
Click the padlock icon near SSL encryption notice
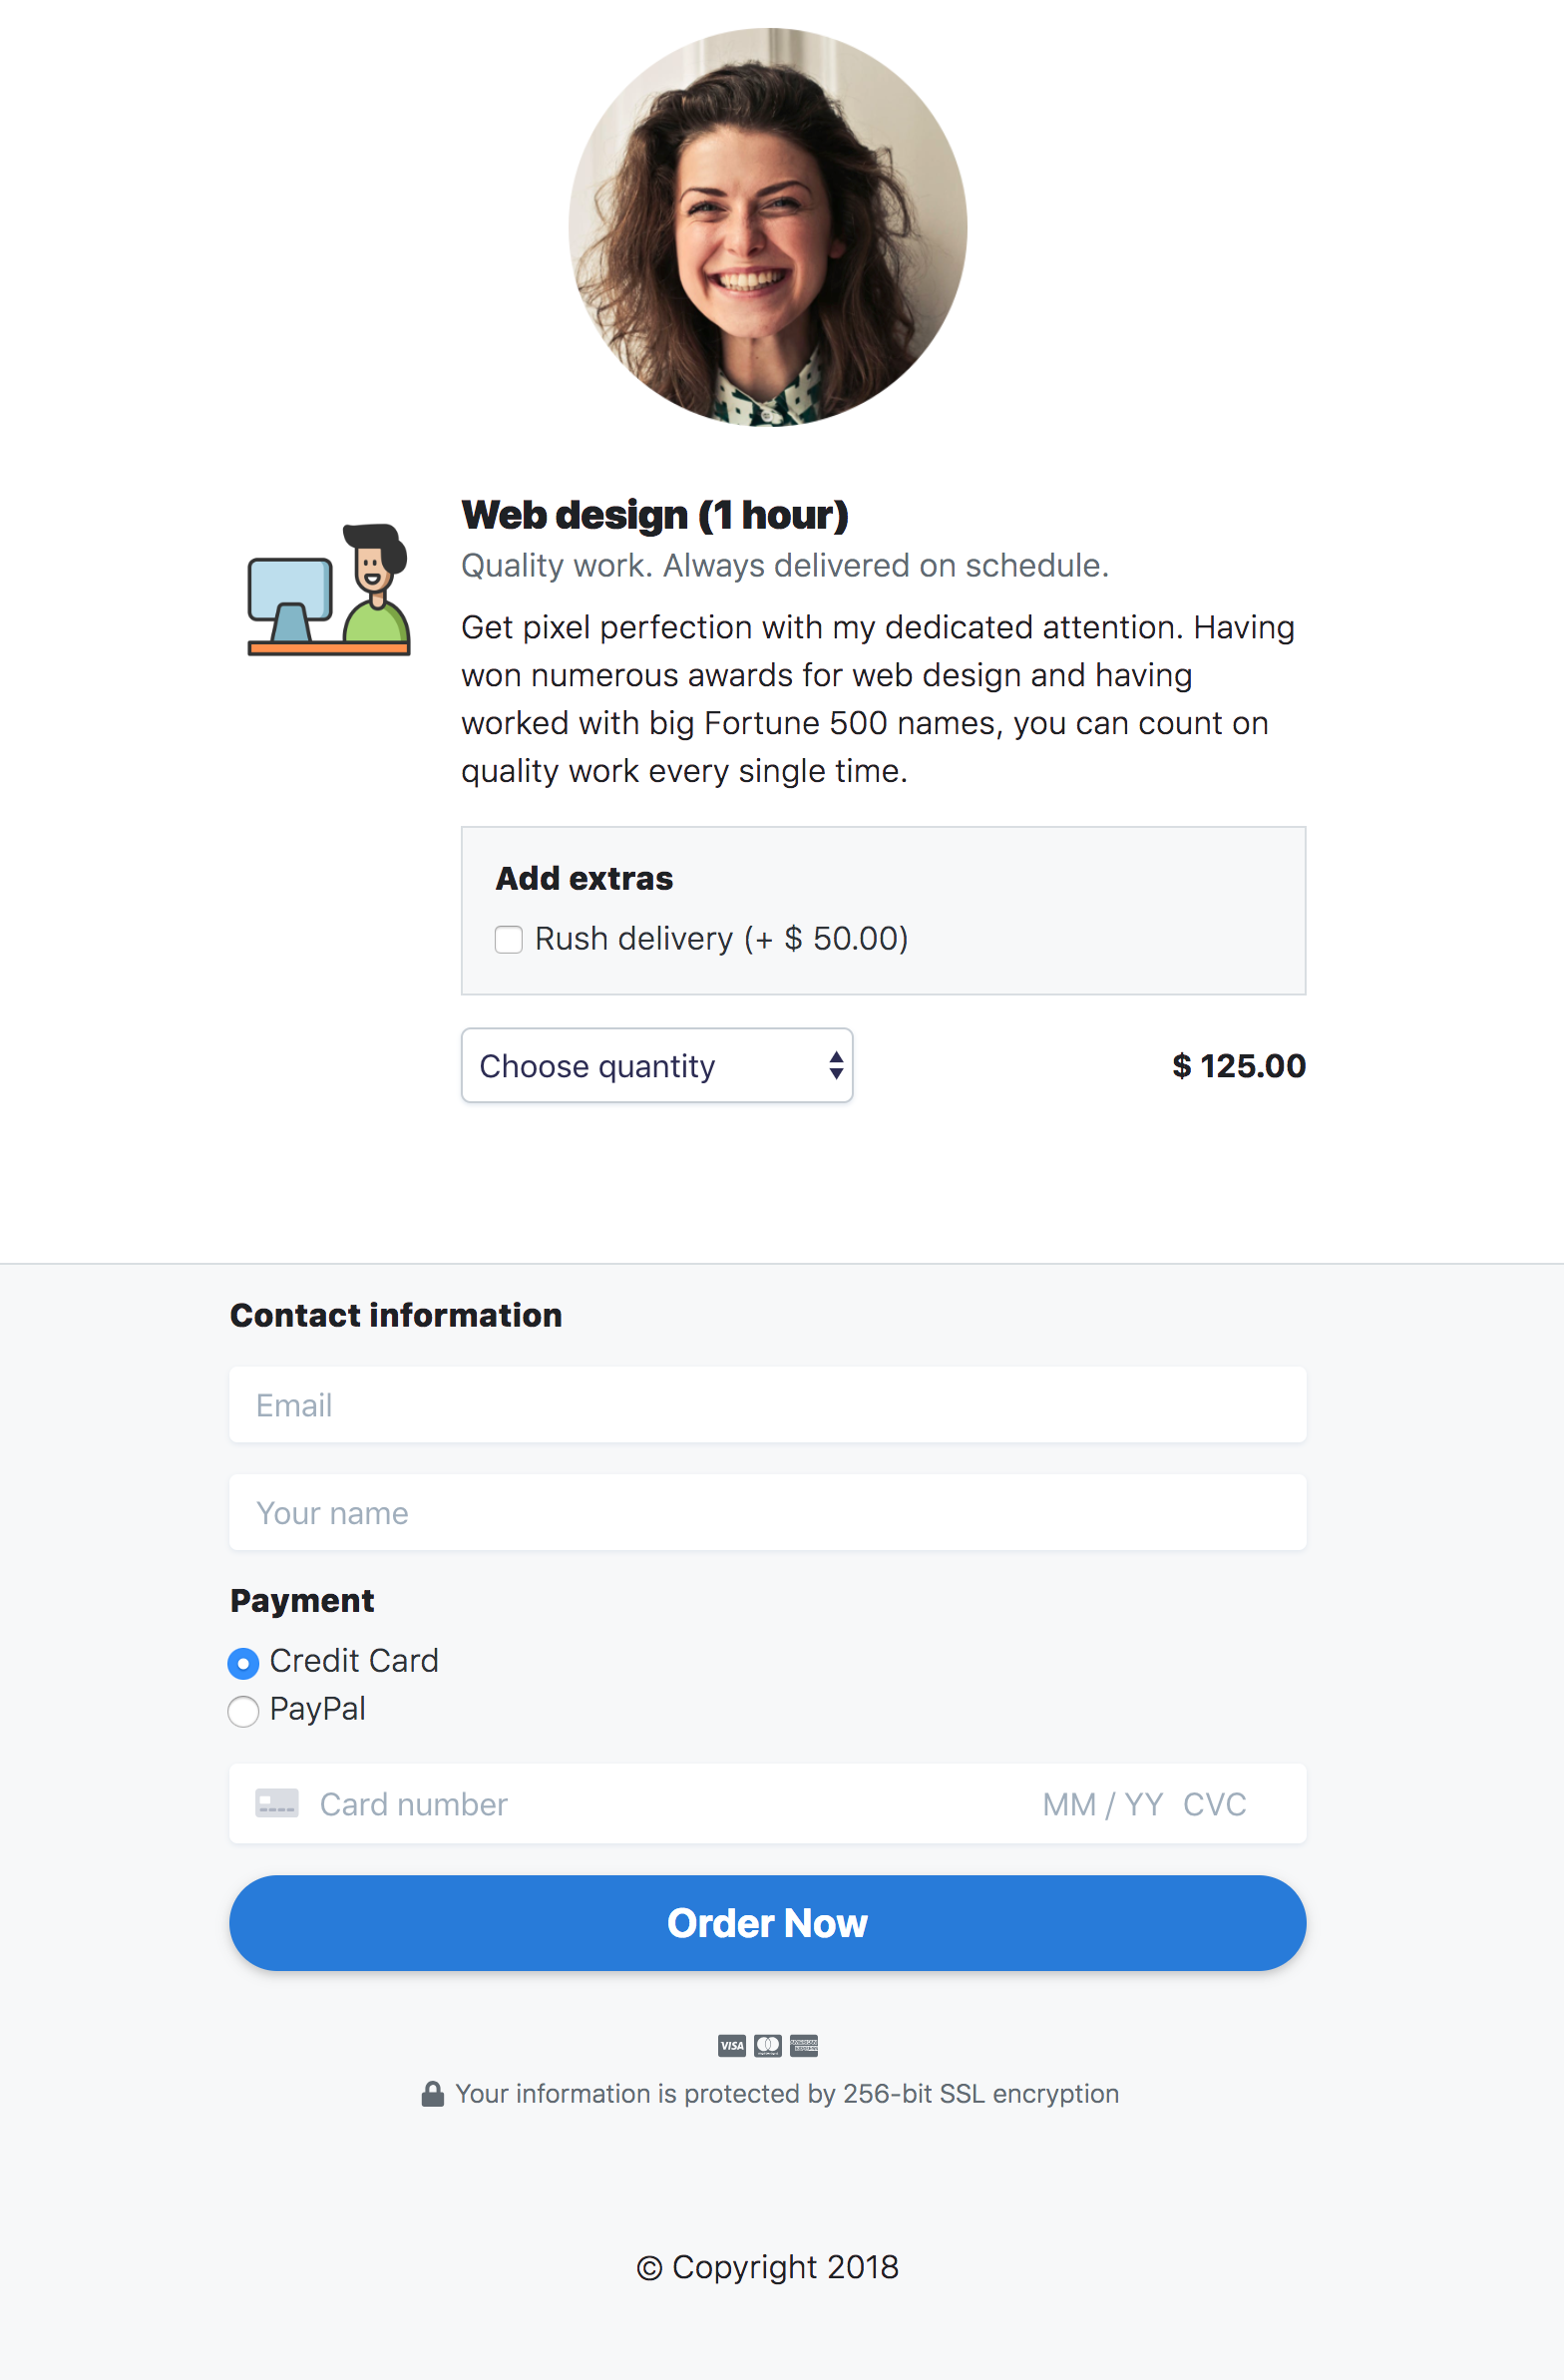pyautogui.click(x=433, y=2093)
